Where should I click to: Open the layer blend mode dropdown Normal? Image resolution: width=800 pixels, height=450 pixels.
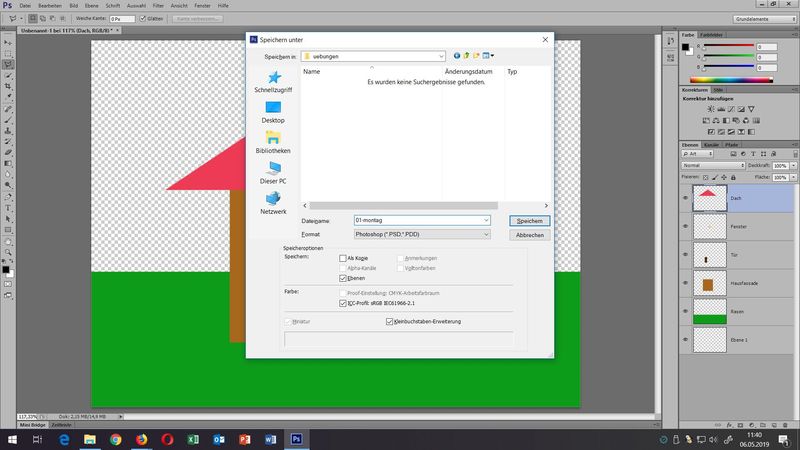tap(713, 165)
